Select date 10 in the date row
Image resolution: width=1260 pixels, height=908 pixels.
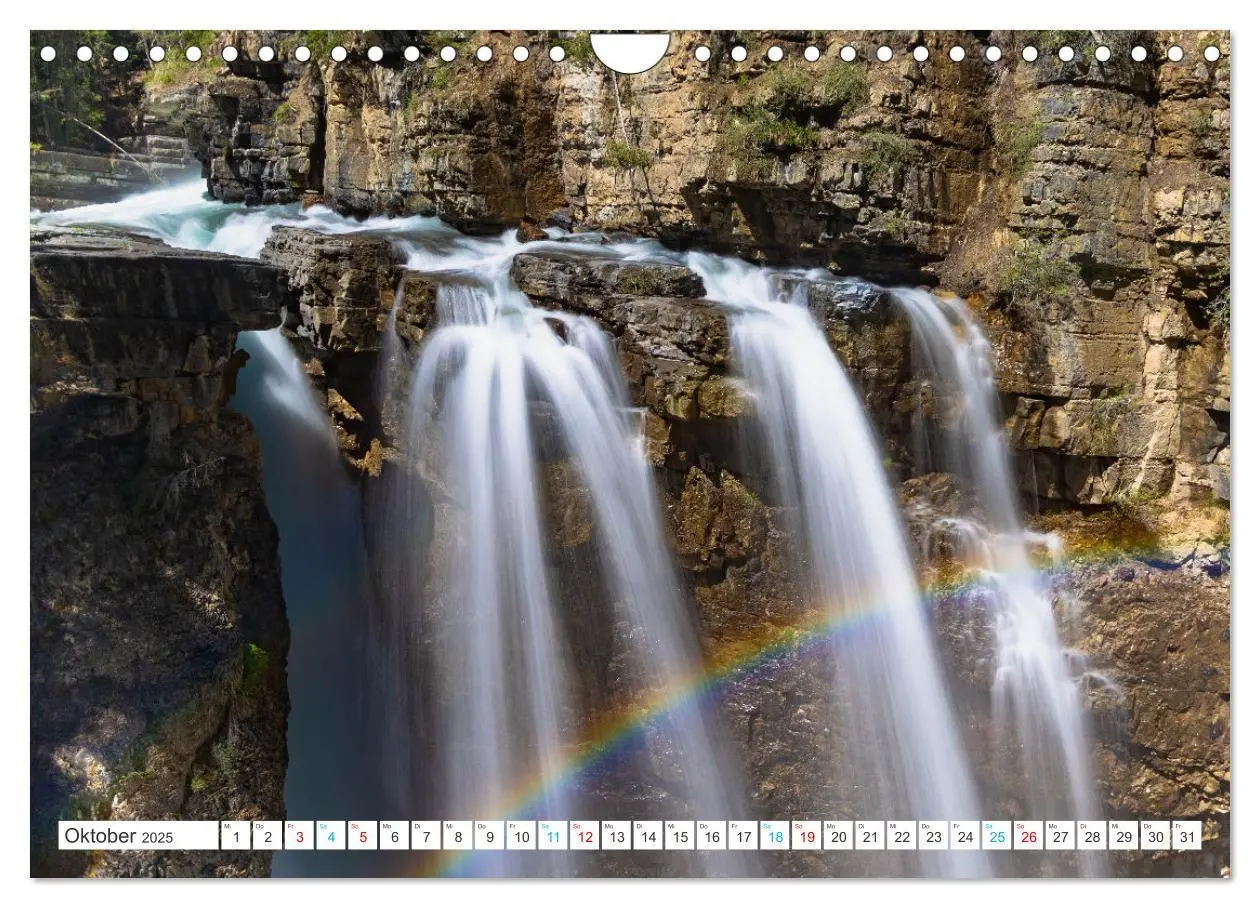click(521, 836)
